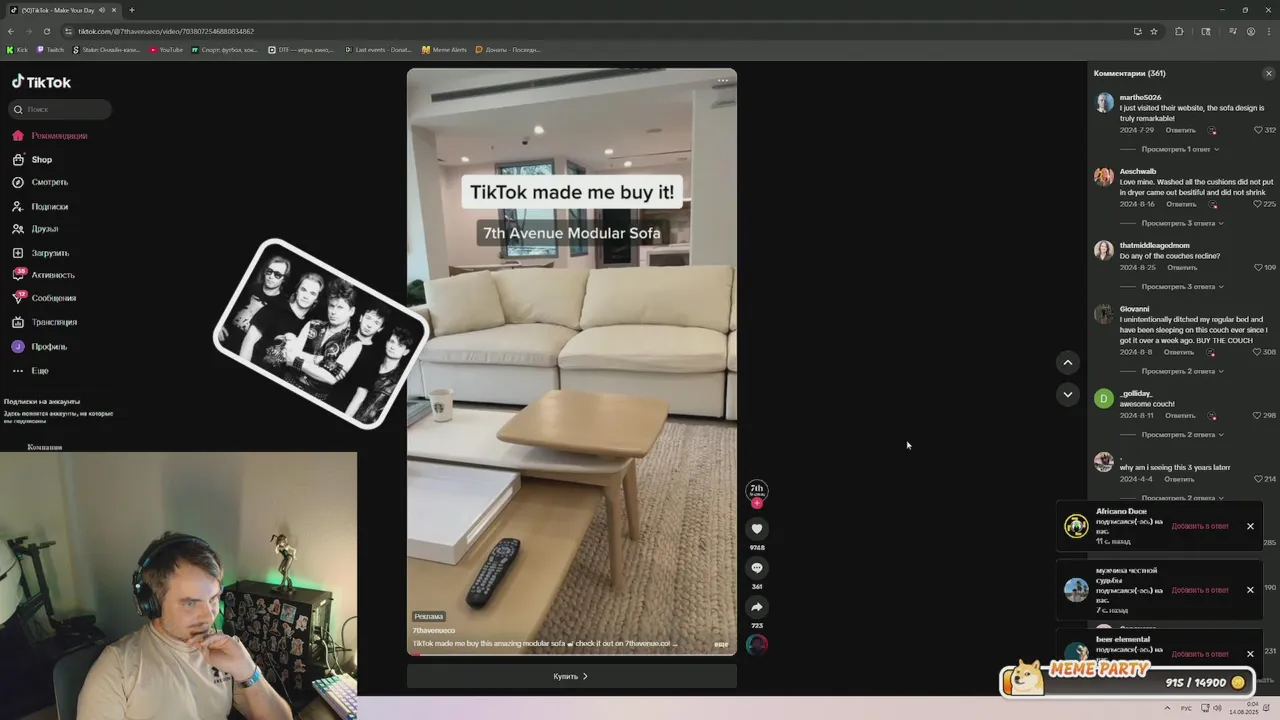Like Aeschwalb's comment
This screenshot has width=1280, height=720.
tap(1259, 204)
